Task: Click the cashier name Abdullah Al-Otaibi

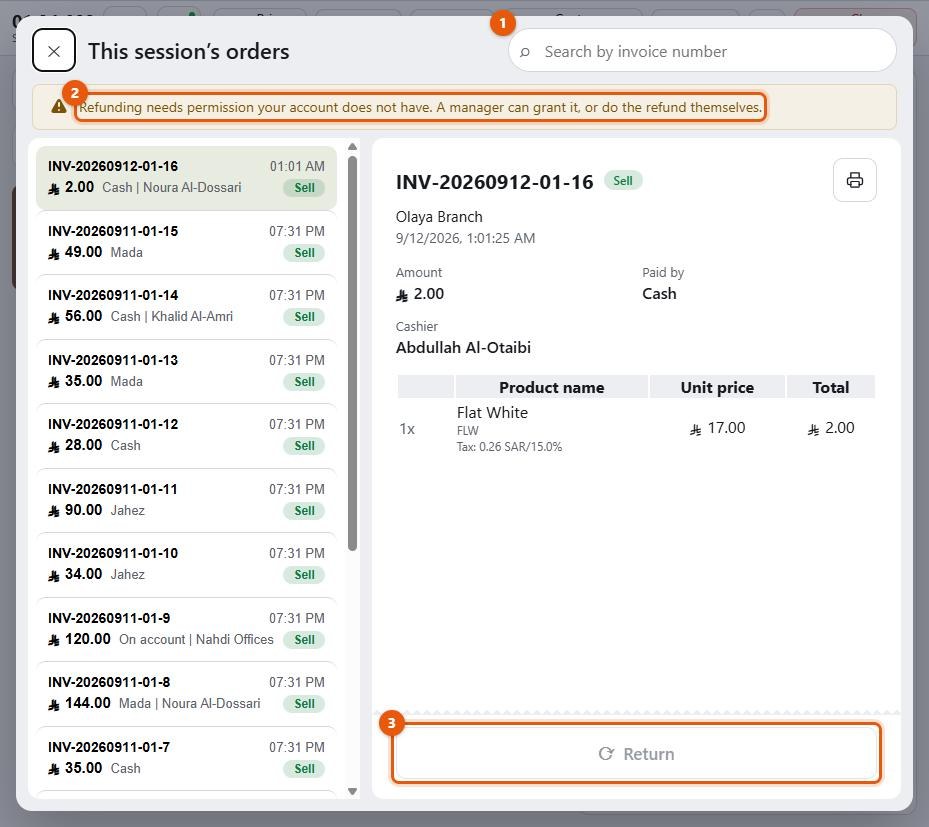Action: coord(463,347)
